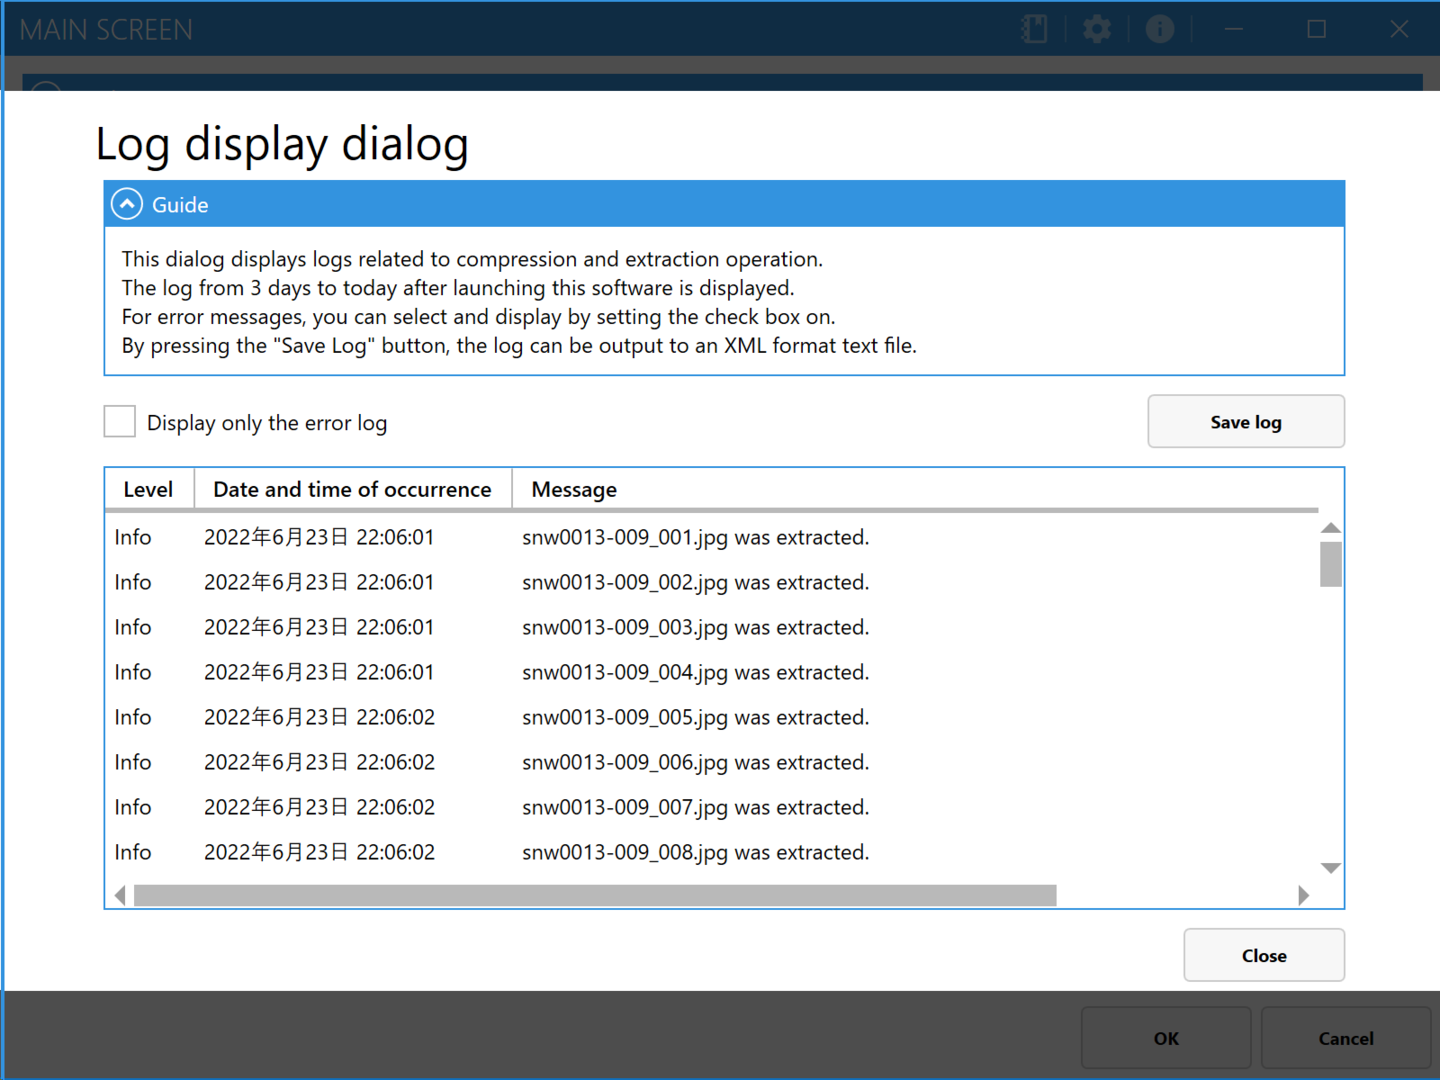Sort by the Level column header

(148, 490)
